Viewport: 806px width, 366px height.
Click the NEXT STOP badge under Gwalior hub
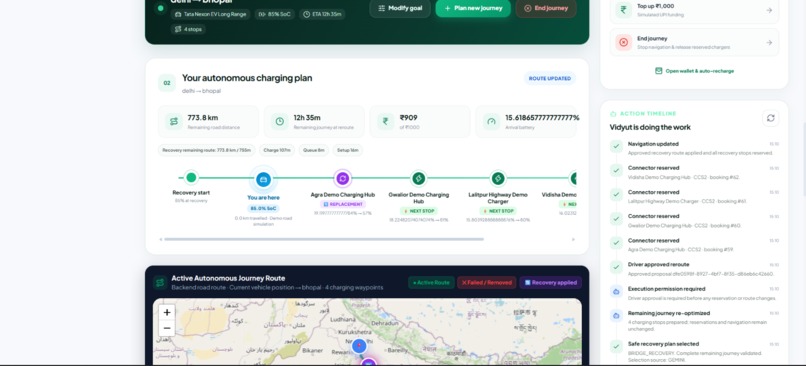418,211
